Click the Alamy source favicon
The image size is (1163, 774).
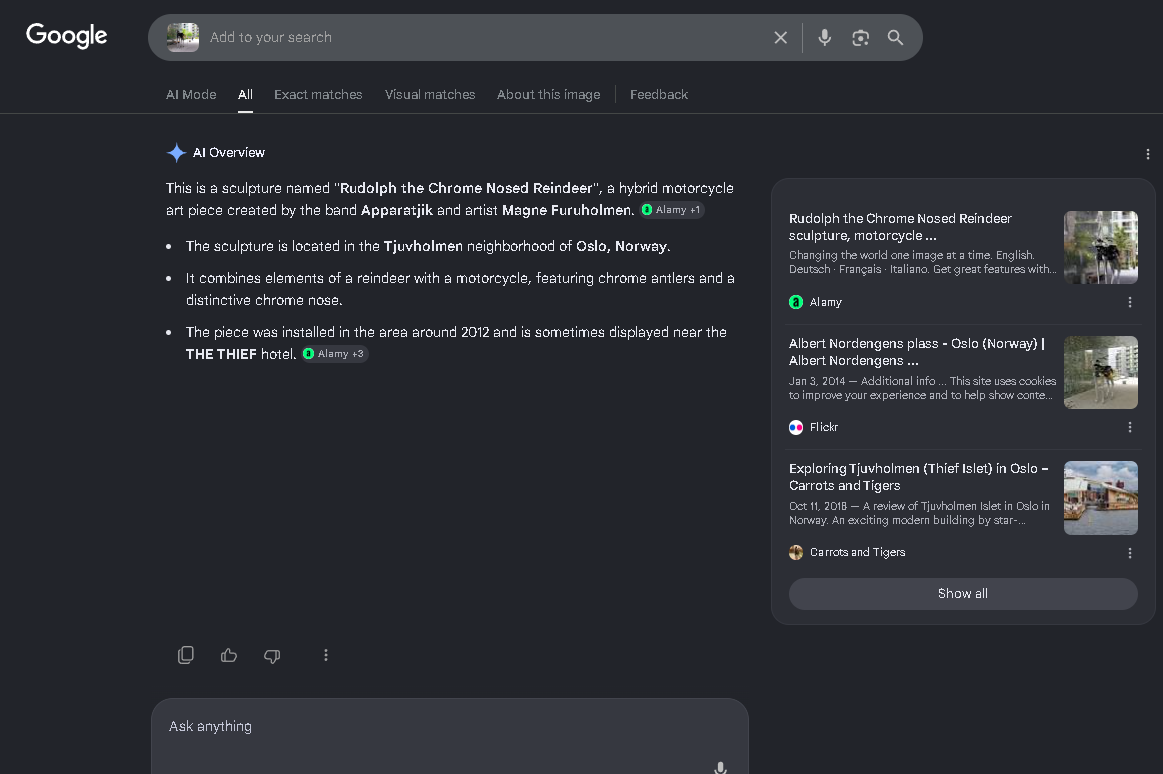(x=796, y=302)
